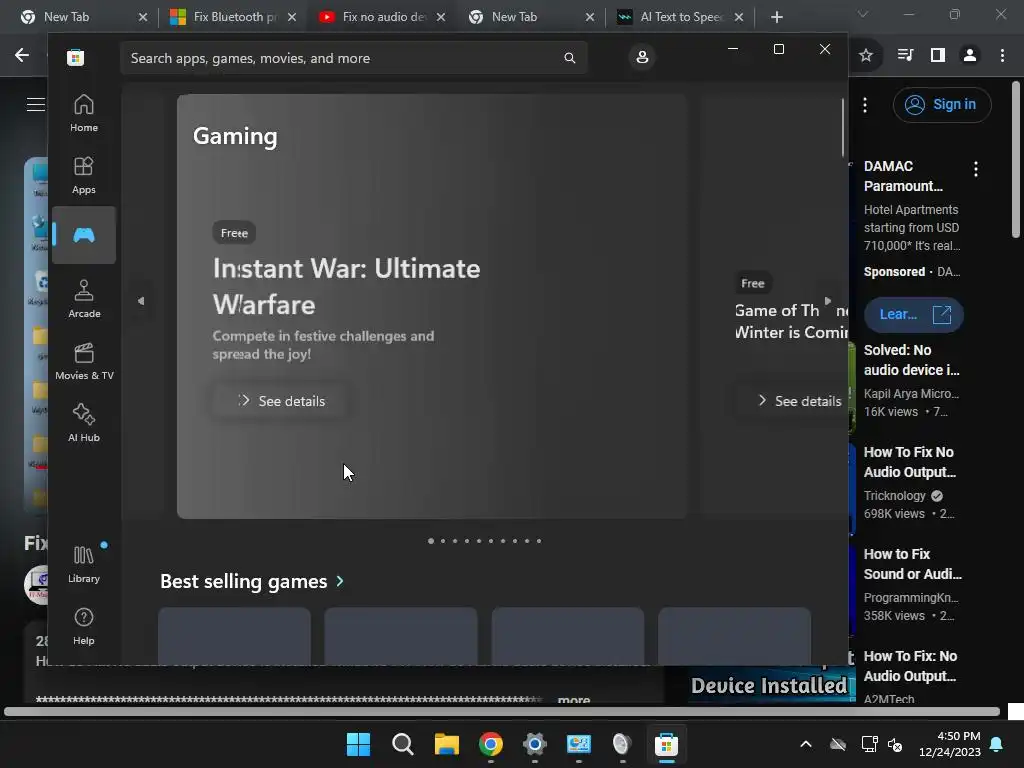Open volume muted tray icon

point(895,744)
